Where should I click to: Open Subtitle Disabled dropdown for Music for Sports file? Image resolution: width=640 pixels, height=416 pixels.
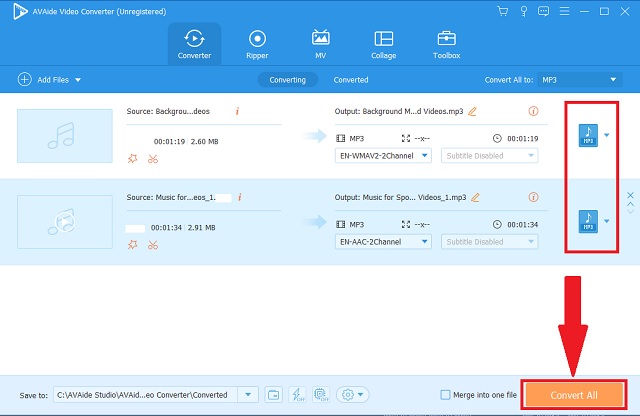pos(489,242)
